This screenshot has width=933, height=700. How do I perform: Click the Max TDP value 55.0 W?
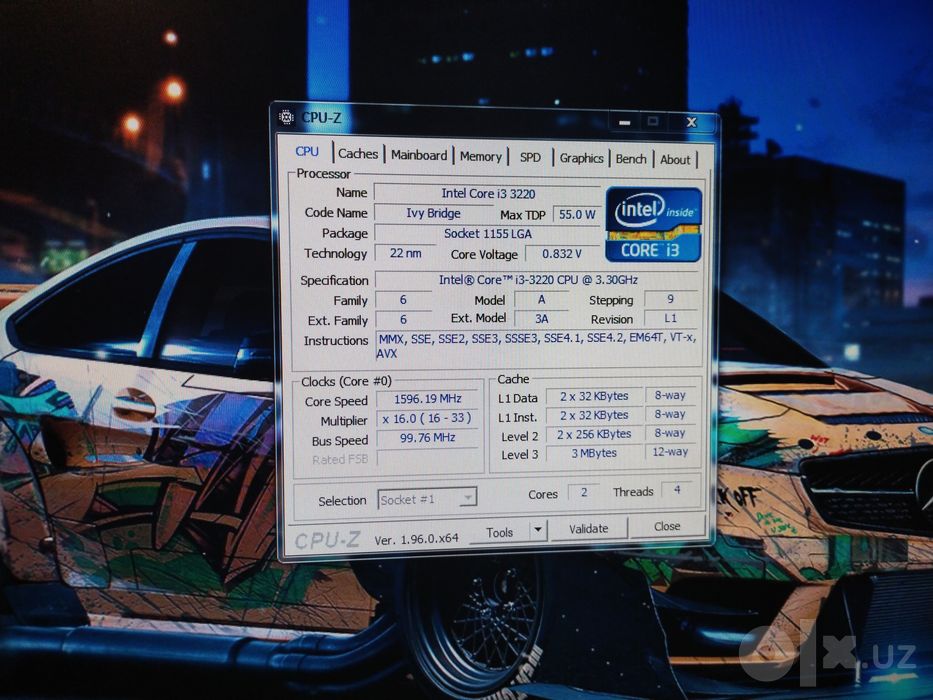tap(577, 215)
